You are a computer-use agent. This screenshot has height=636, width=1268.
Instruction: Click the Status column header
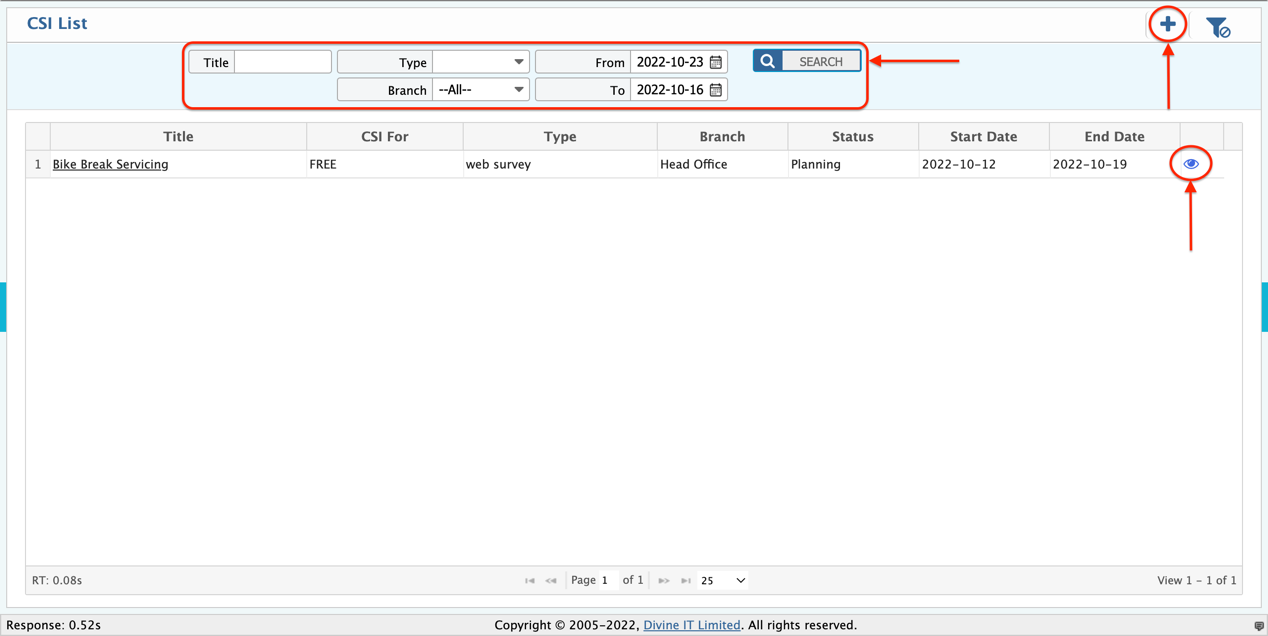tap(852, 136)
